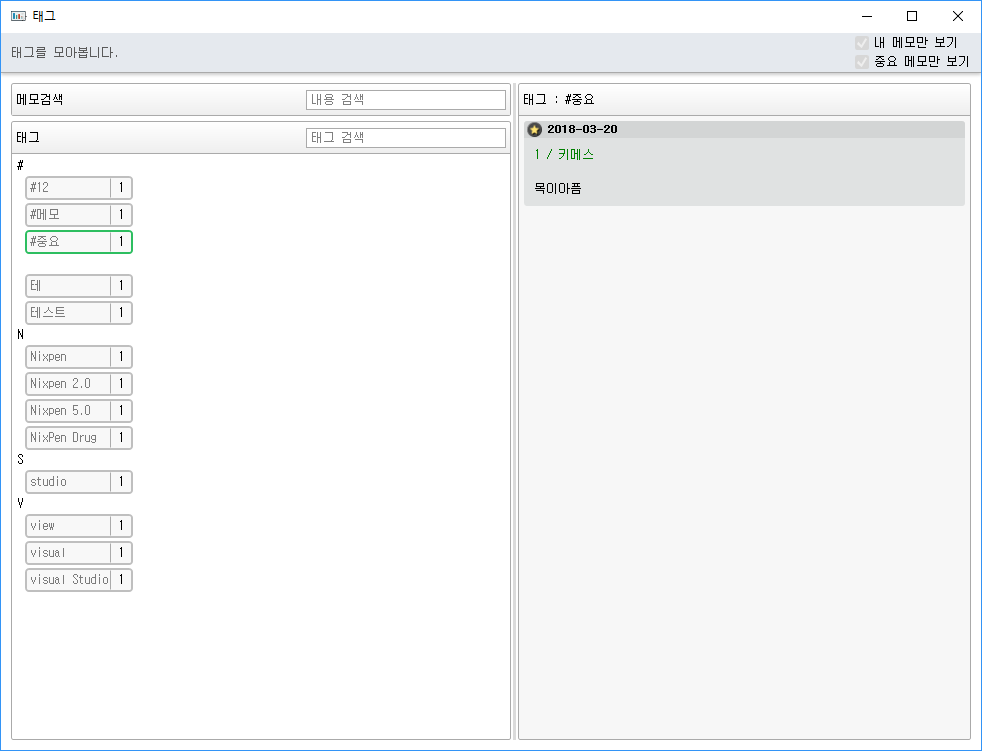
Task: Click the visual tag
Action: click(x=78, y=553)
